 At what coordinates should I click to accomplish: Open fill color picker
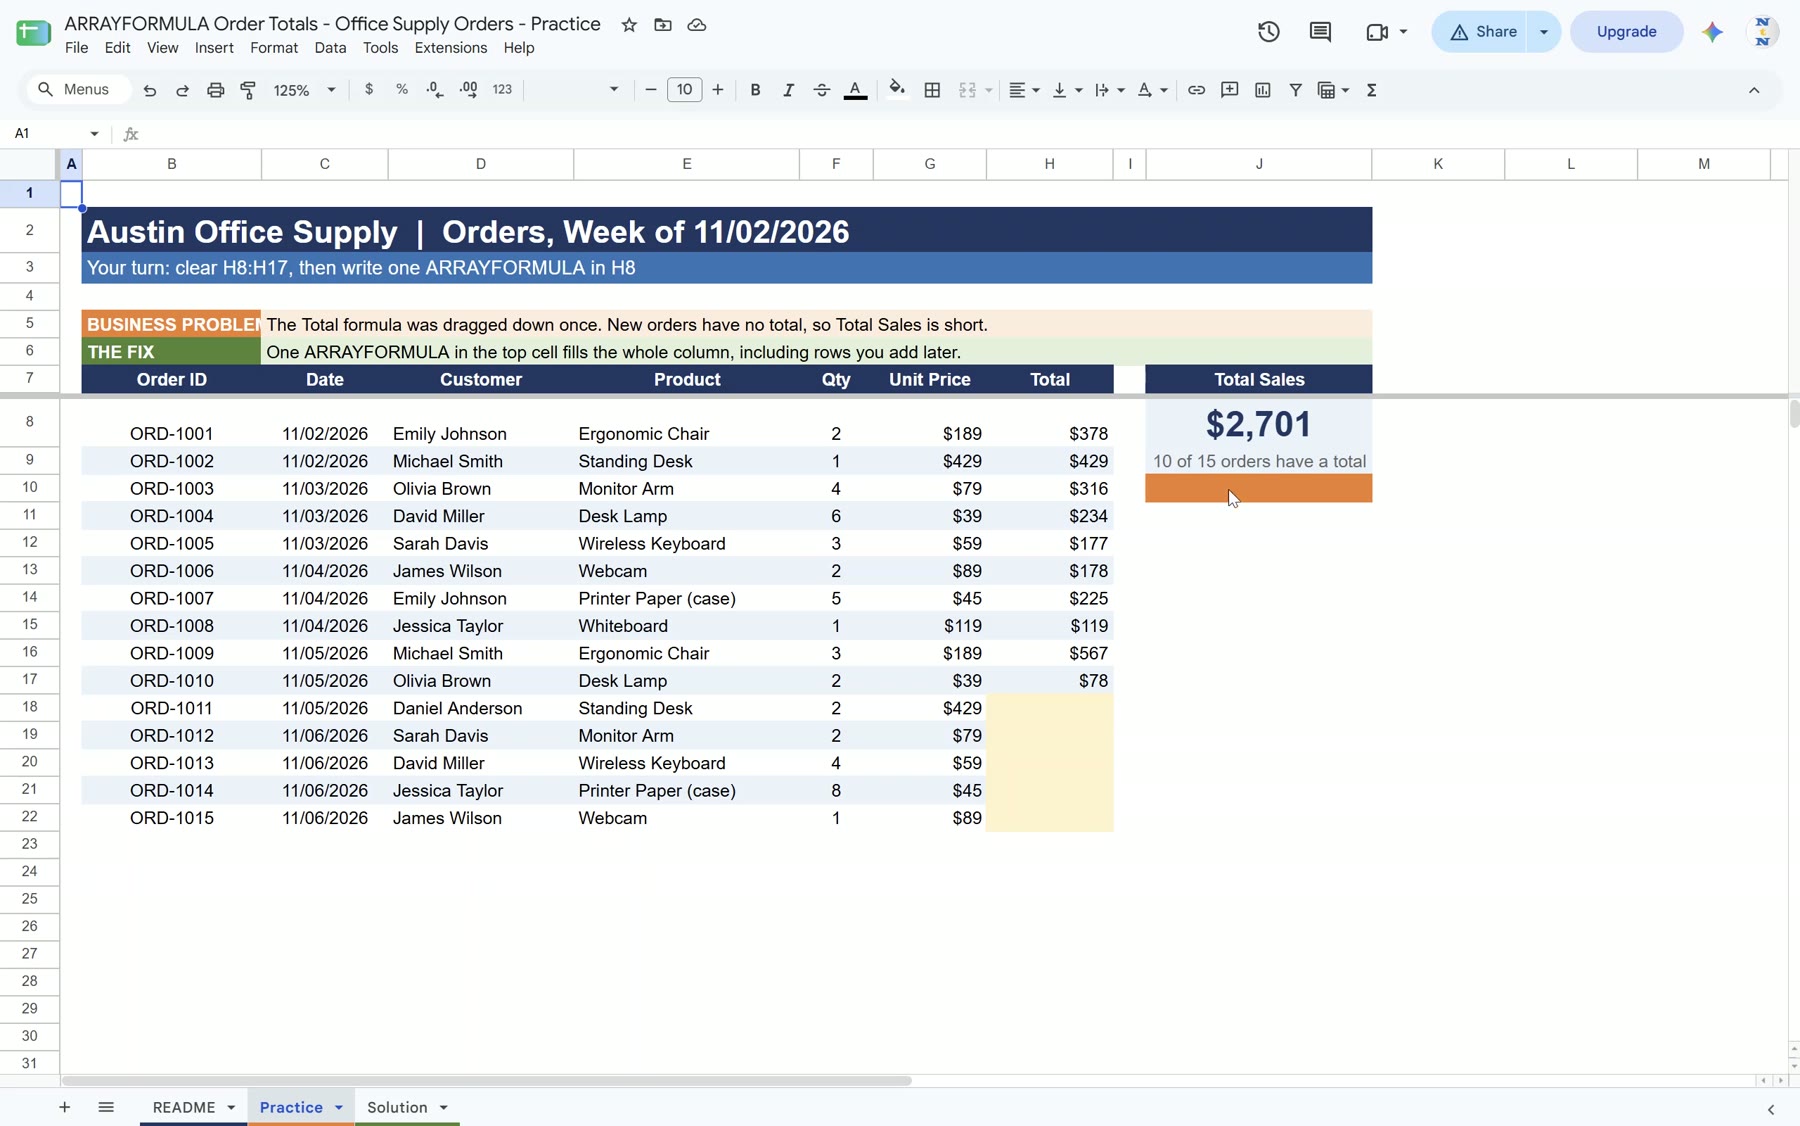tap(897, 90)
